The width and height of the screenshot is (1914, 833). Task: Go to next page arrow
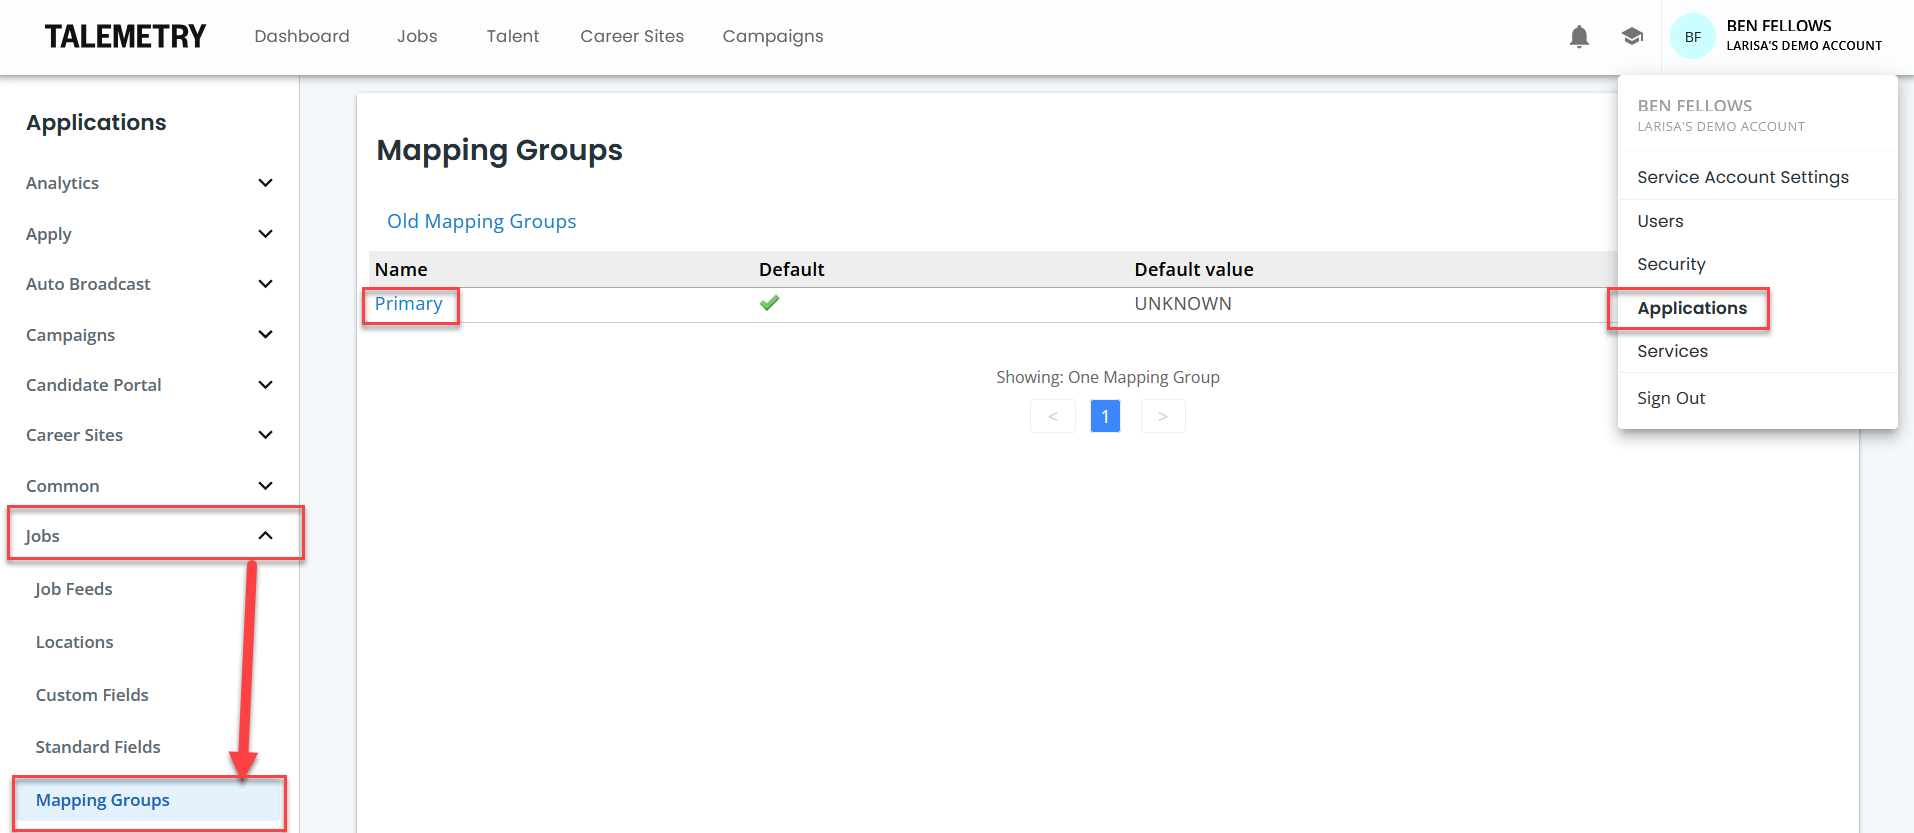tap(1162, 416)
